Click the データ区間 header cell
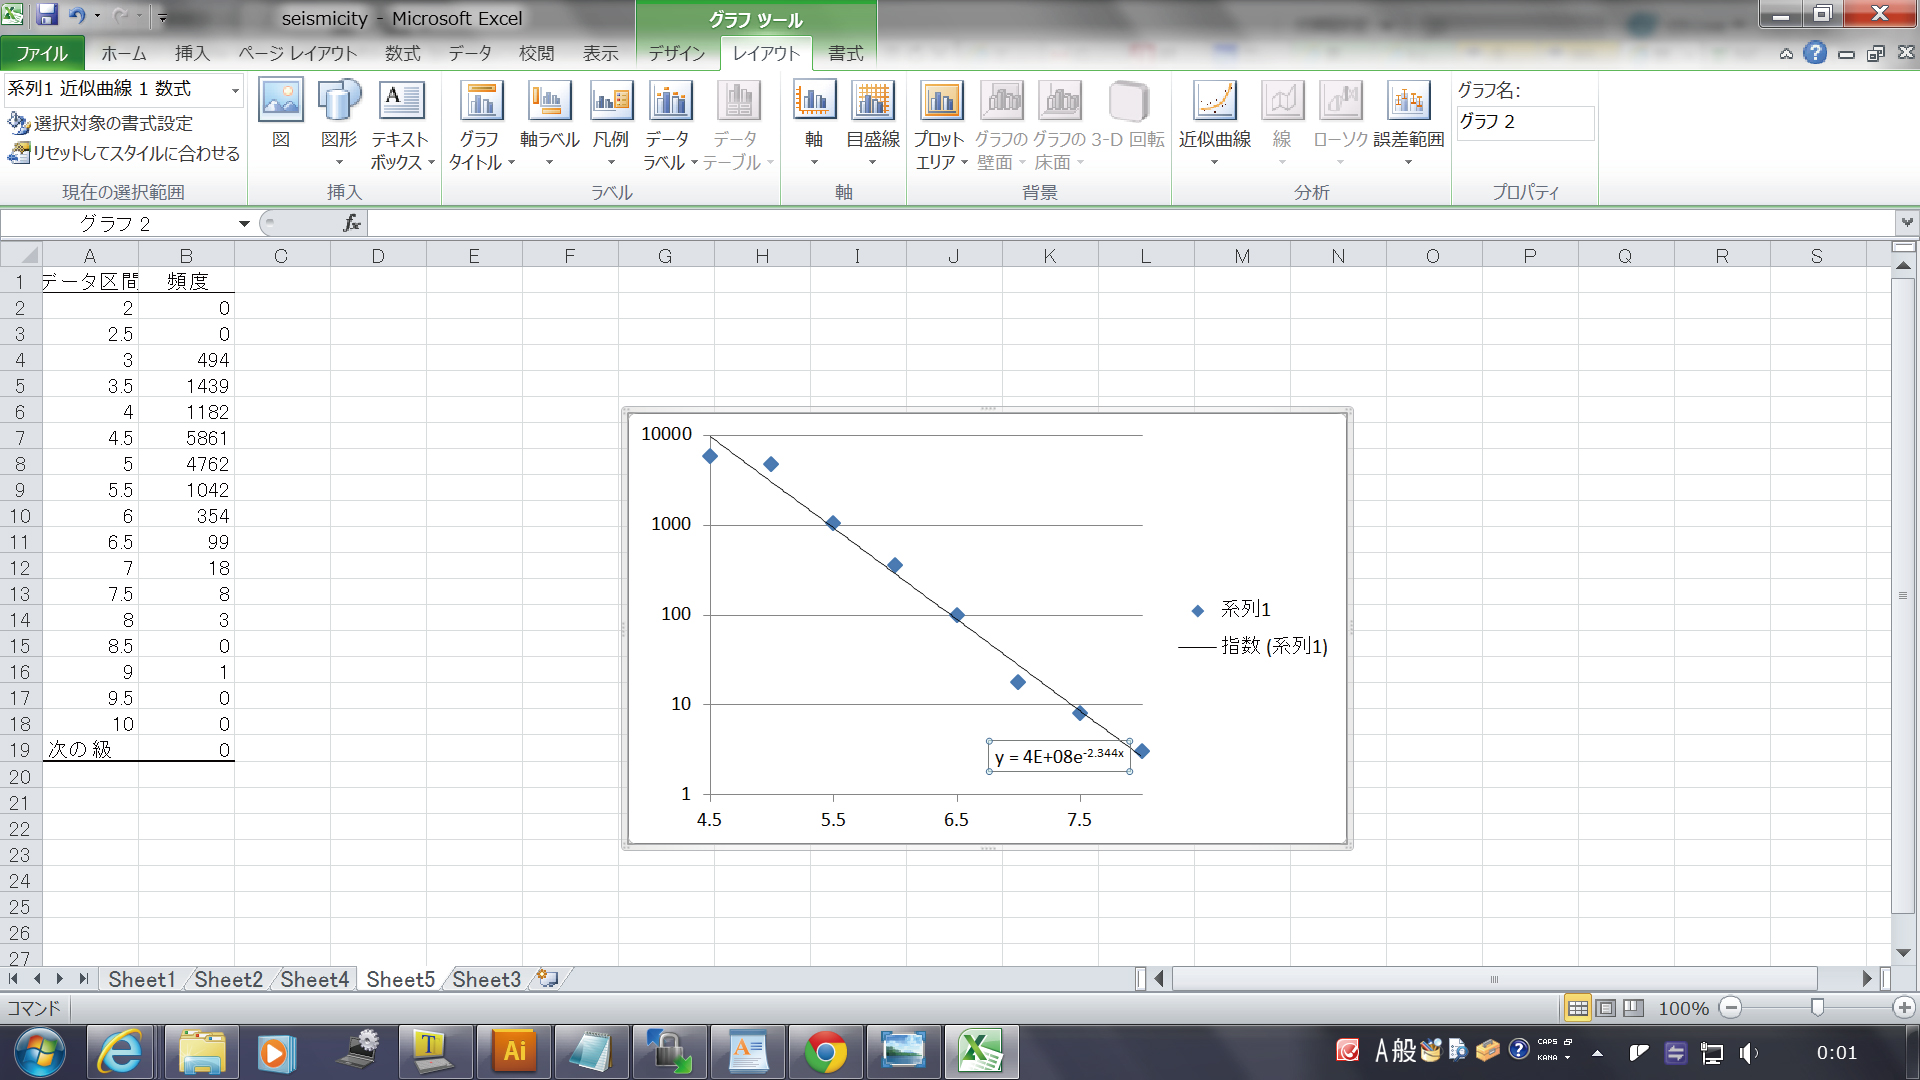 point(90,282)
